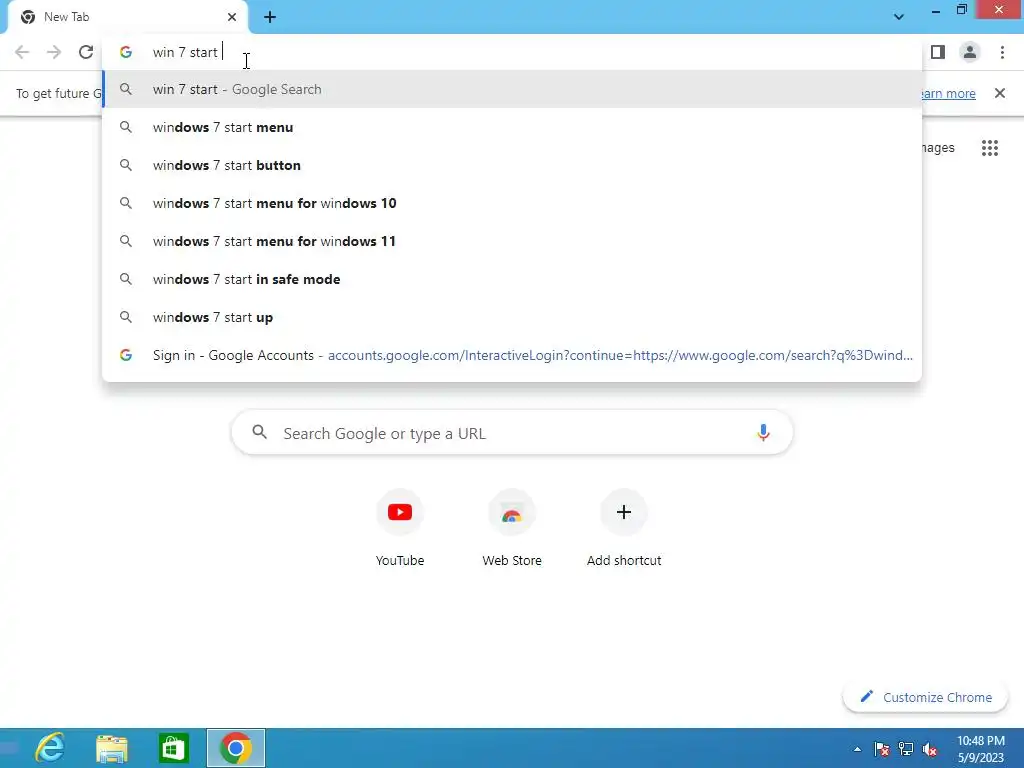Click the network tray icon
1024x768 pixels.
(x=906, y=749)
